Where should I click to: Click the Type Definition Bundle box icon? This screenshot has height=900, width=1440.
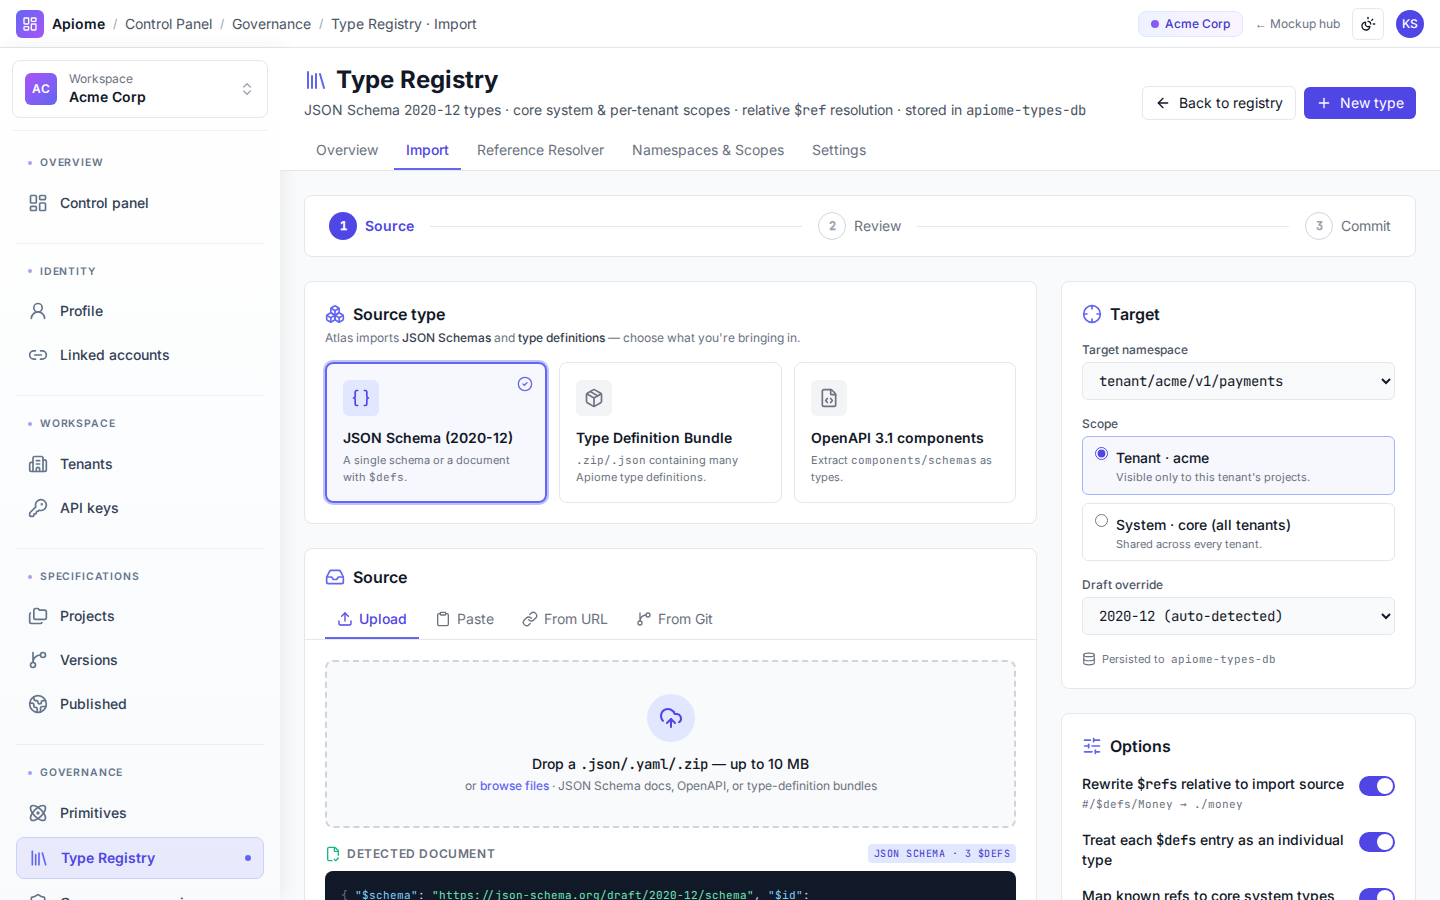[594, 398]
